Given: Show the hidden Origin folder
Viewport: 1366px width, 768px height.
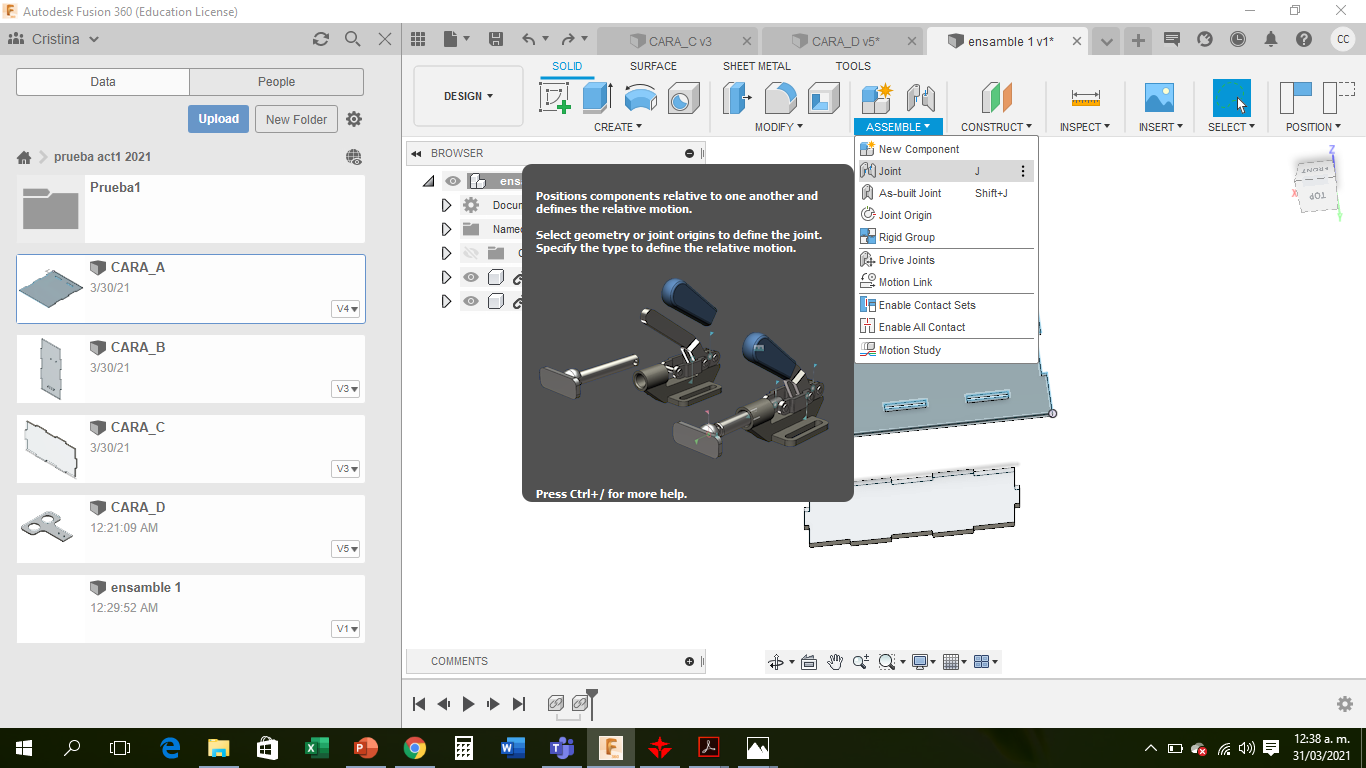Looking at the screenshot, I should (471, 253).
